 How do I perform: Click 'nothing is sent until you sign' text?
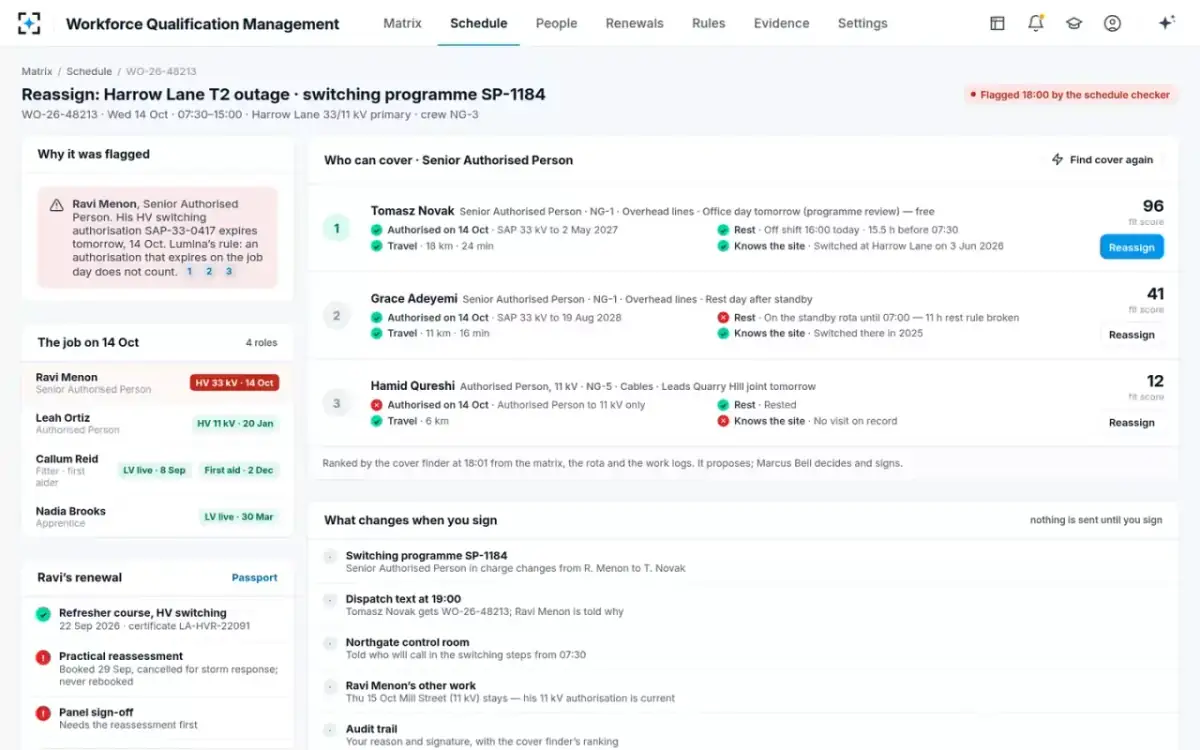(x=1096, y=520)
